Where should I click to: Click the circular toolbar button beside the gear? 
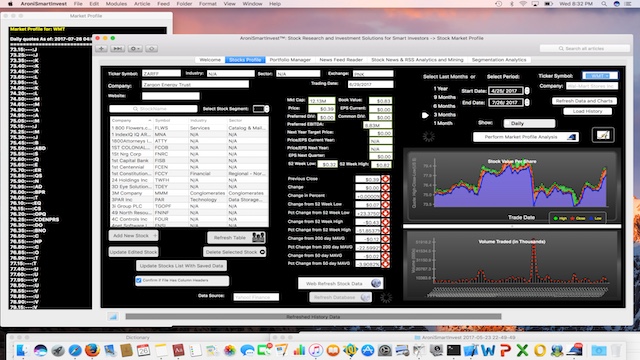[x=151, y=49]
